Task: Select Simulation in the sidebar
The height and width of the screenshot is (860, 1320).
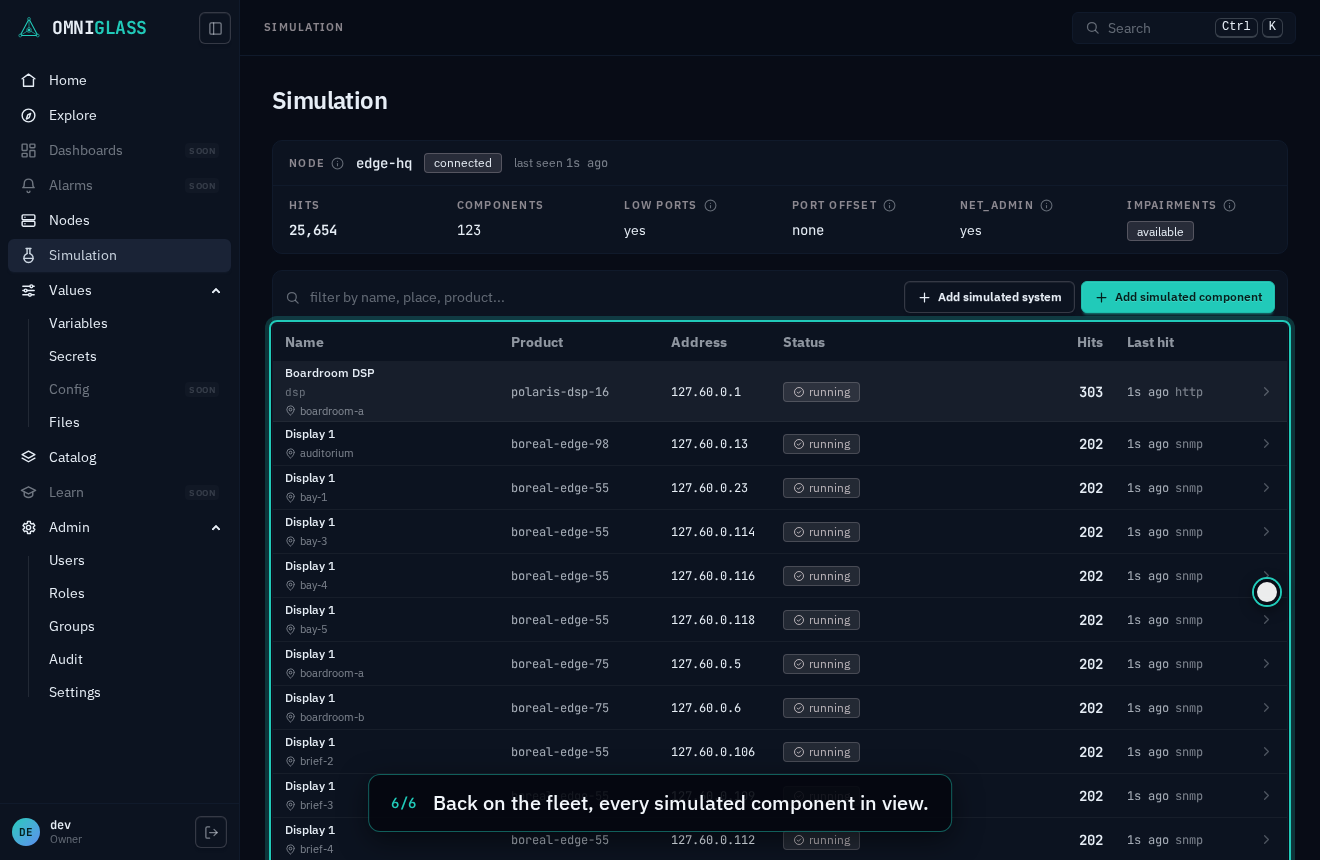Action: (x=119, y=255)
